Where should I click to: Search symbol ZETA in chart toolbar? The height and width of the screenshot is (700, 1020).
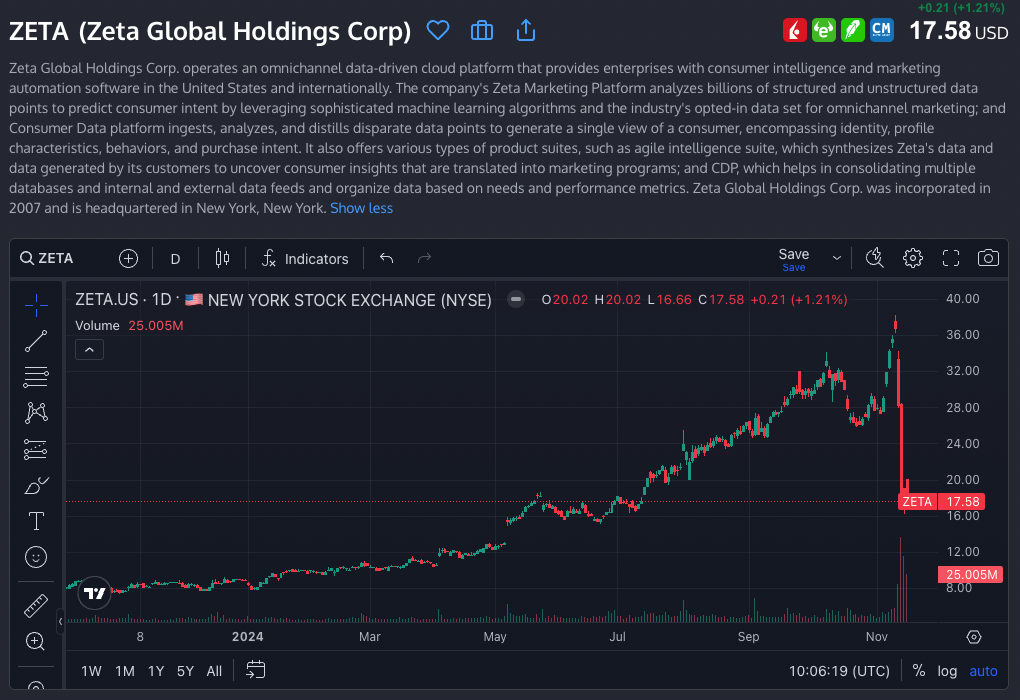(x=47, y=258)
